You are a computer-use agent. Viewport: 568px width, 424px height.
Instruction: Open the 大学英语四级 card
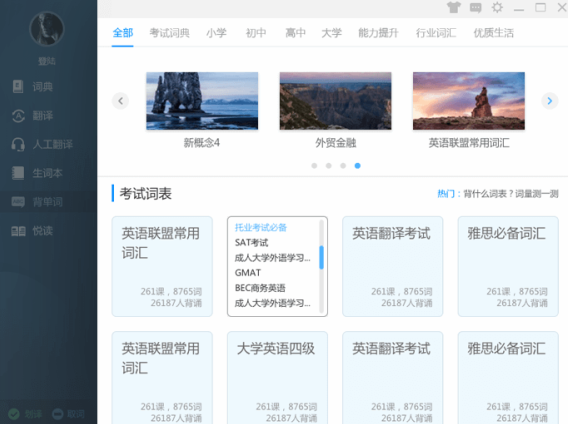click(x=277, y=378)
